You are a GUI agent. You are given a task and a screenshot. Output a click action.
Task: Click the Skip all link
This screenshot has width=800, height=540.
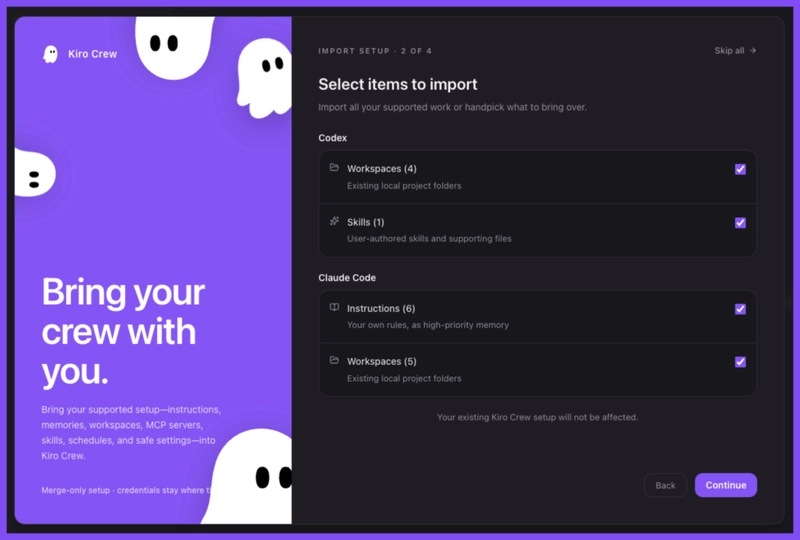pos(735,51)
